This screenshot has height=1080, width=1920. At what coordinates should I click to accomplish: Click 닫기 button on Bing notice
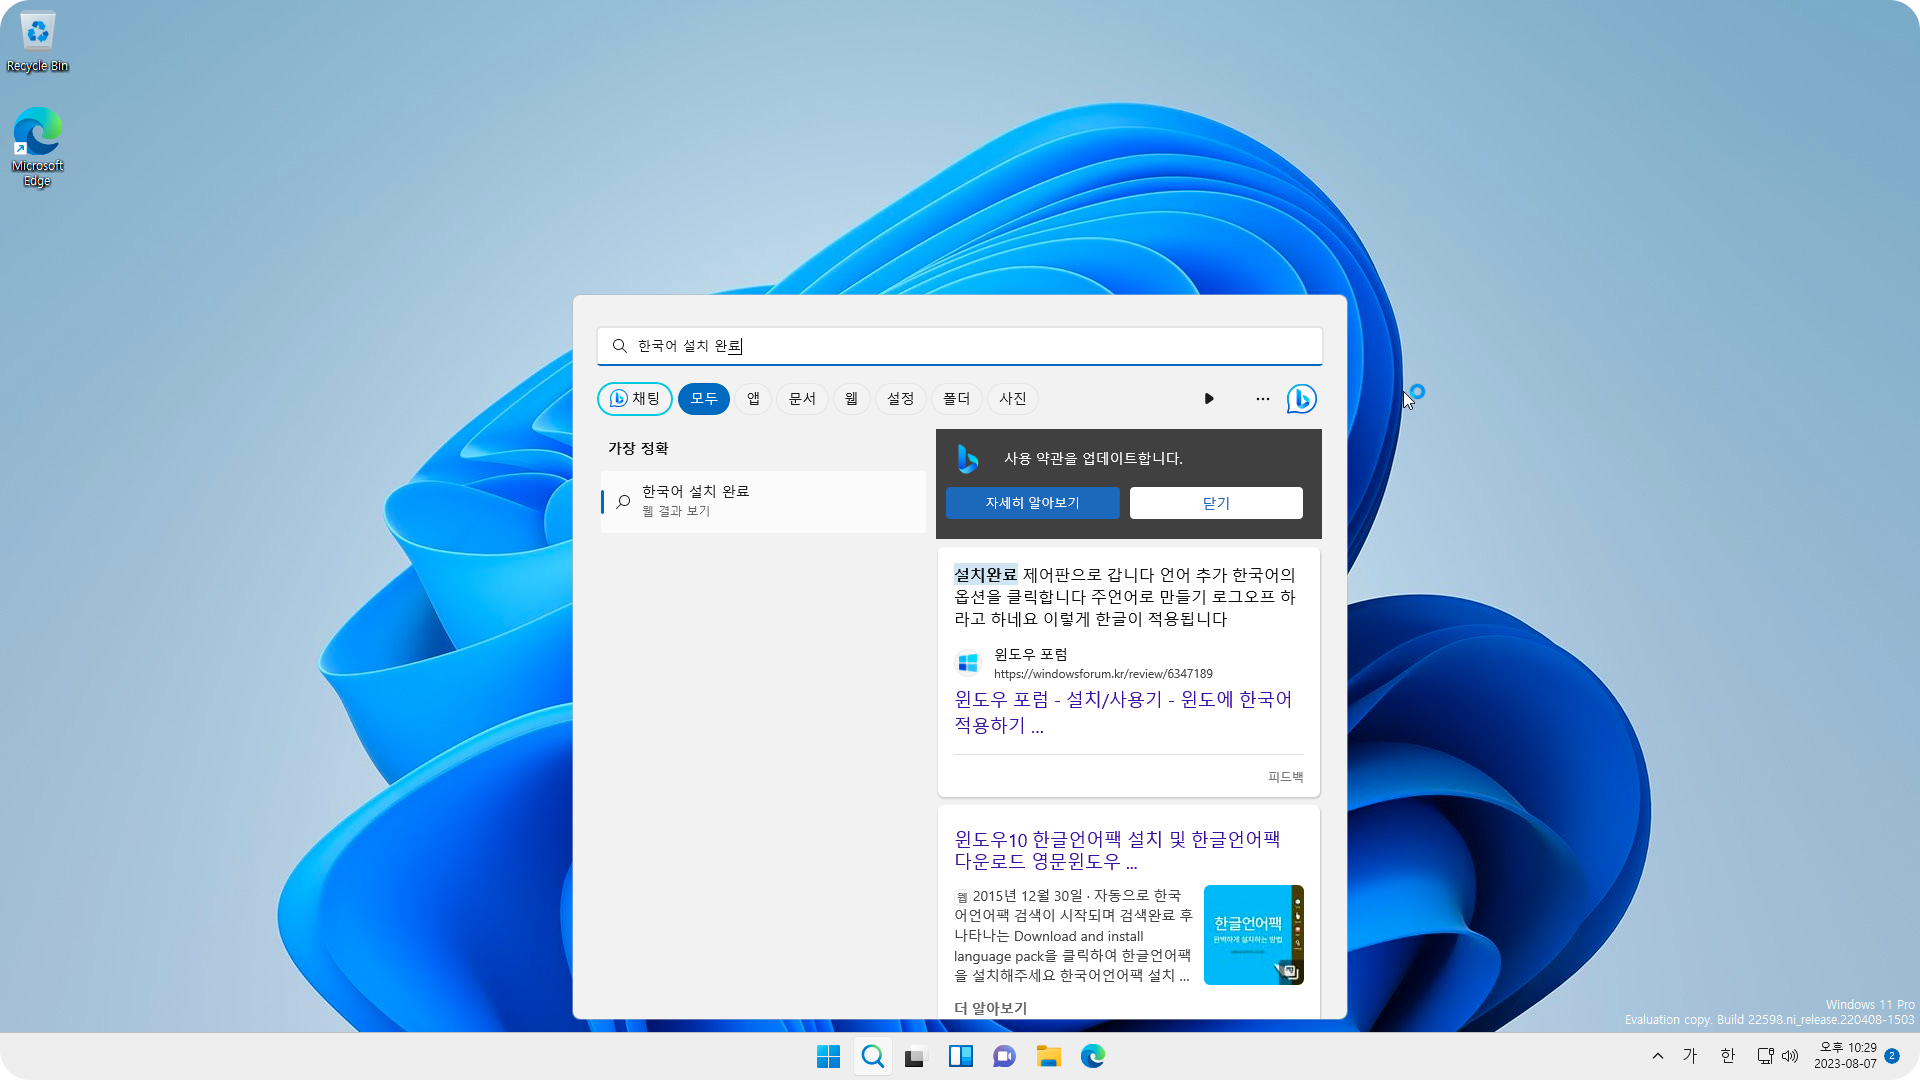(x=1216, y=503)
